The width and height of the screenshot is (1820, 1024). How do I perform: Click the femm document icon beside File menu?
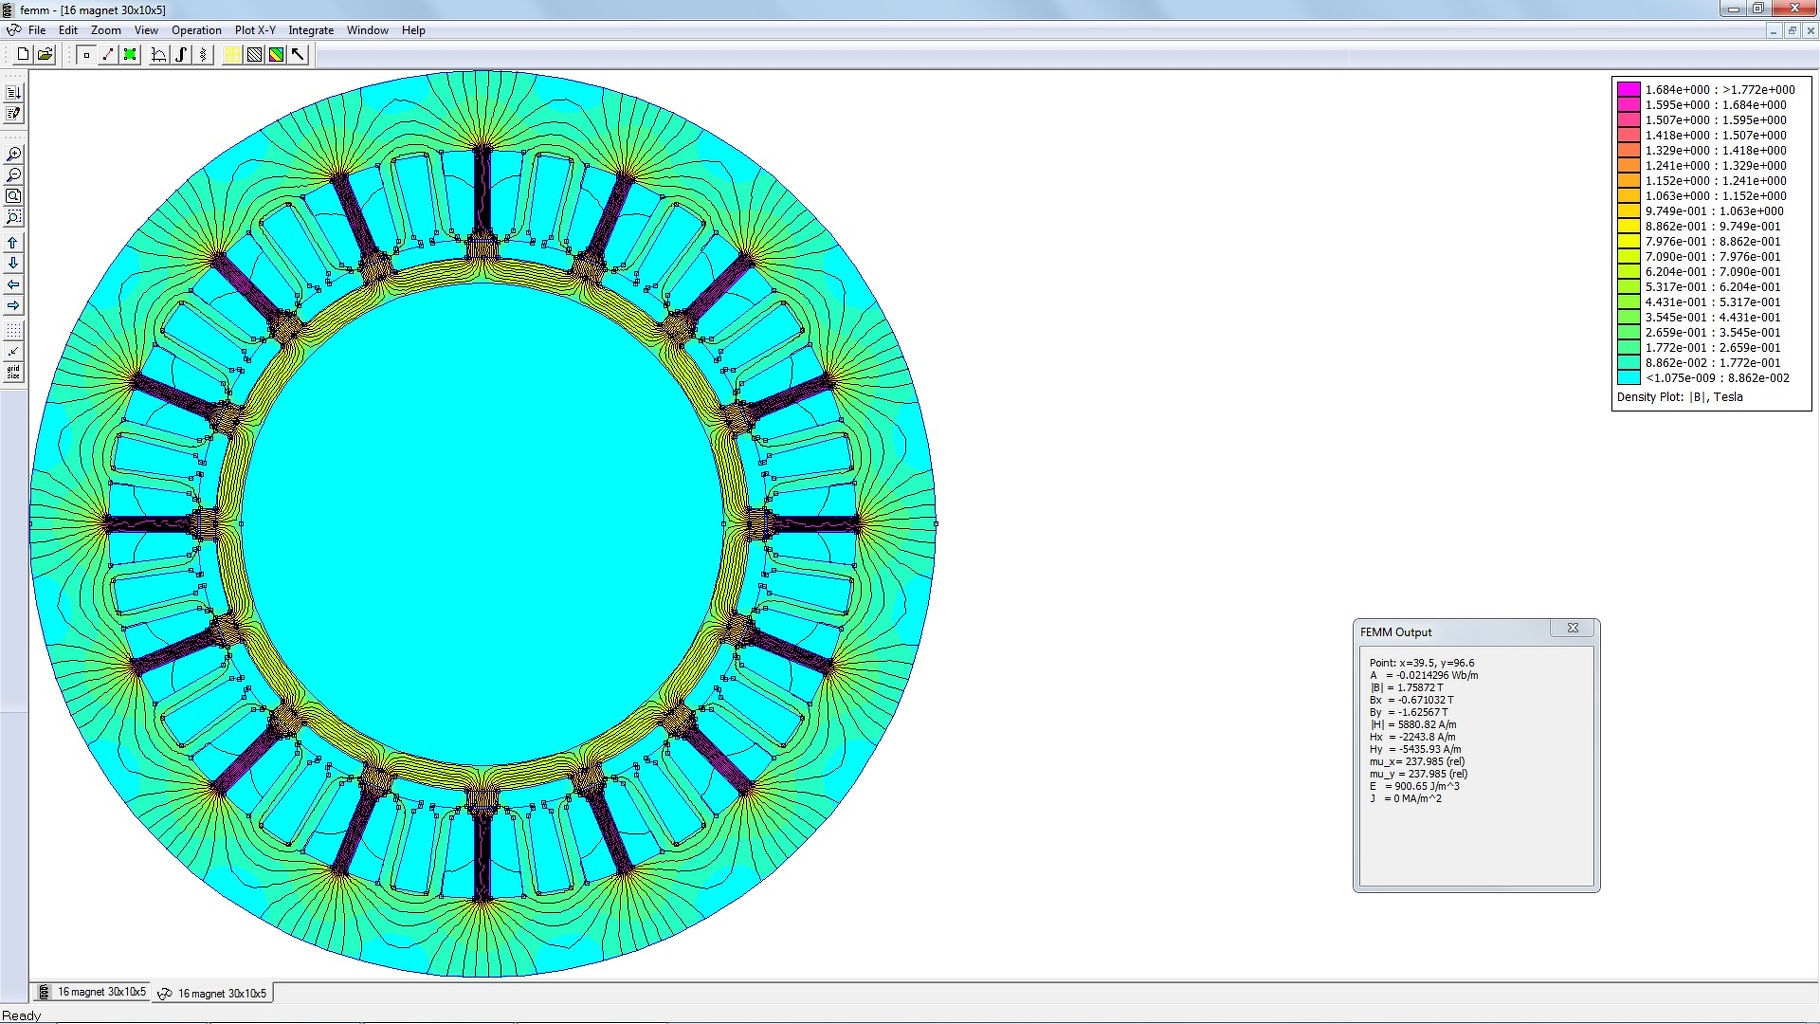(x=13, y=30)
